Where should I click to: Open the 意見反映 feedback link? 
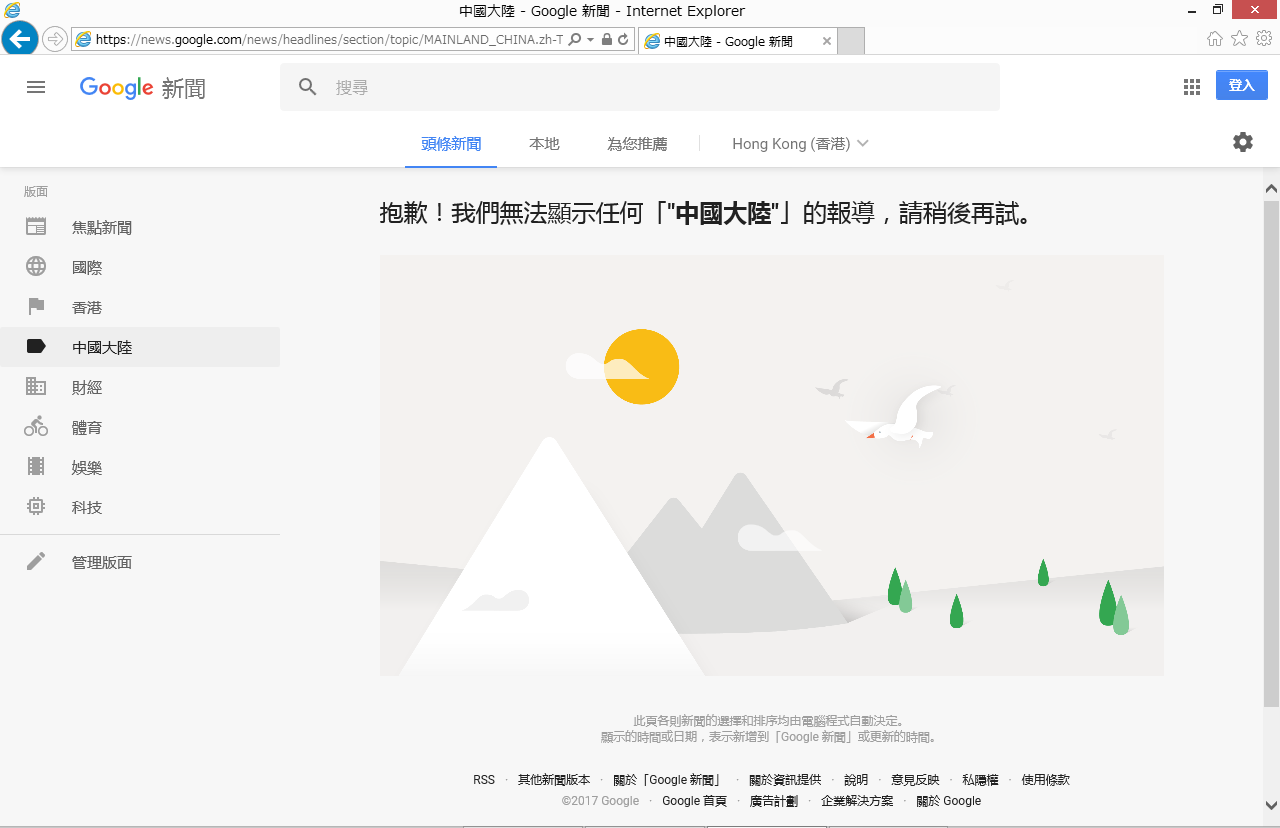click(915, 780)
